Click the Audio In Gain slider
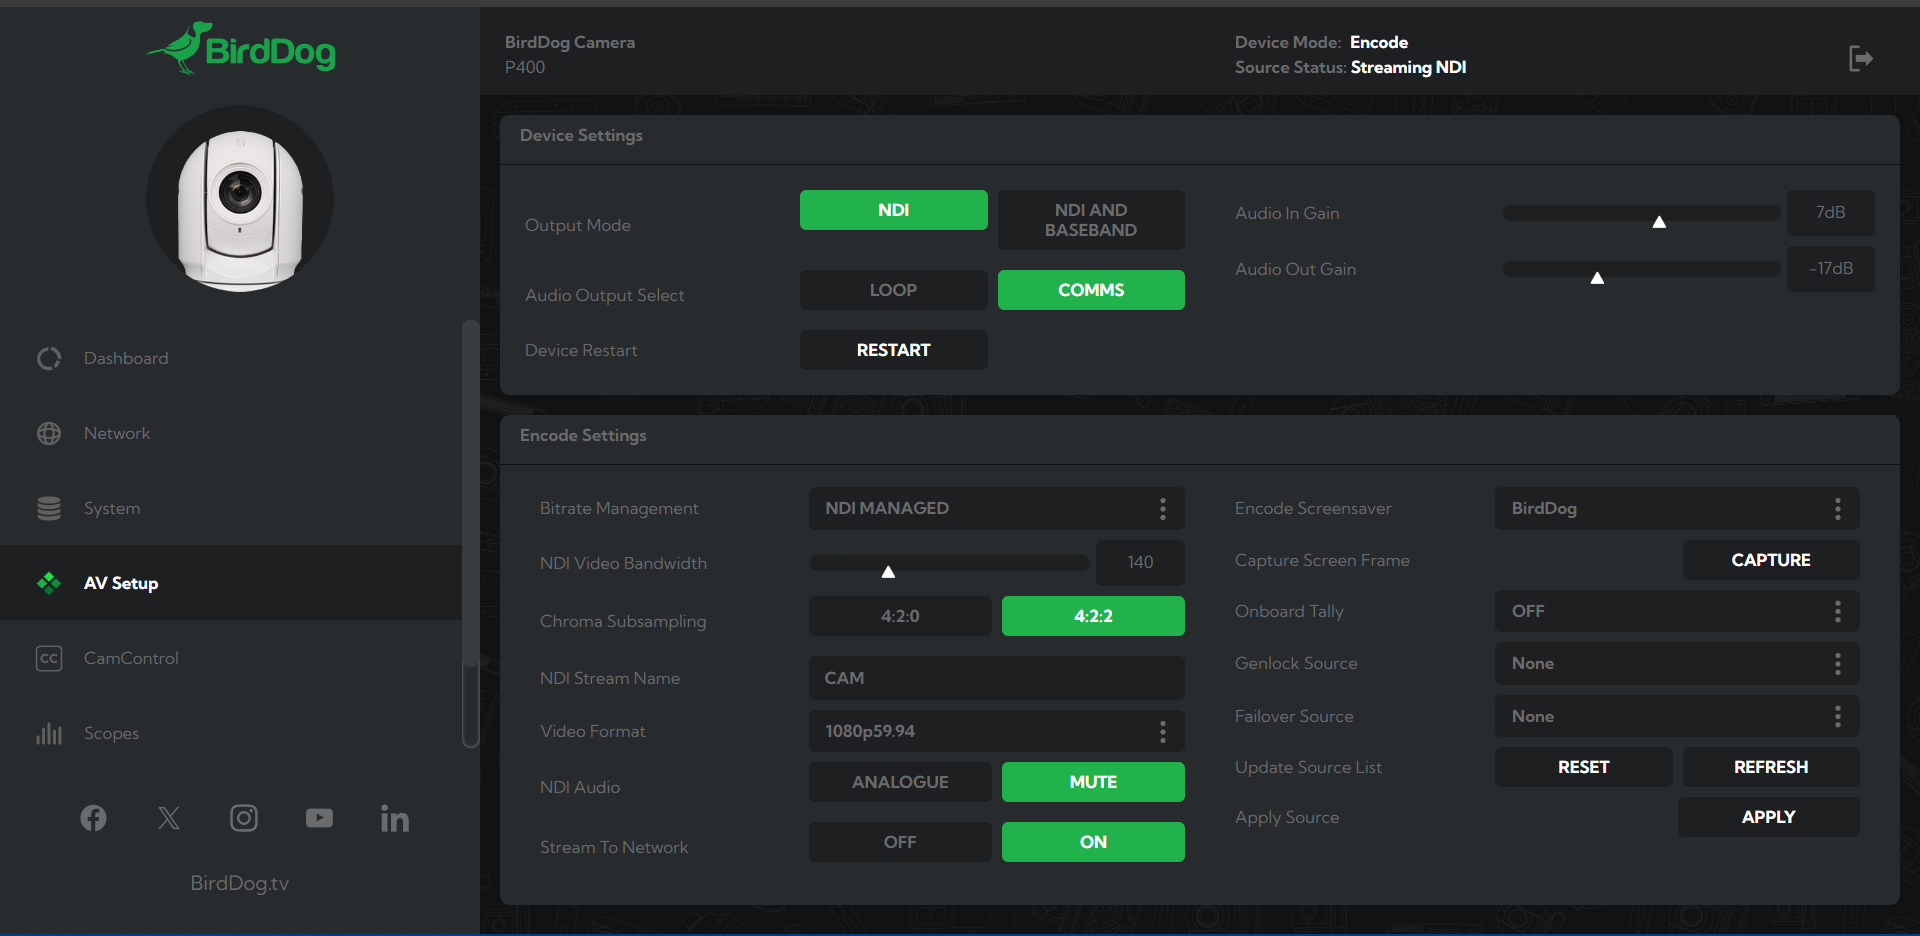Screen dimensions: 1920x936 [x=1641, y=213]
